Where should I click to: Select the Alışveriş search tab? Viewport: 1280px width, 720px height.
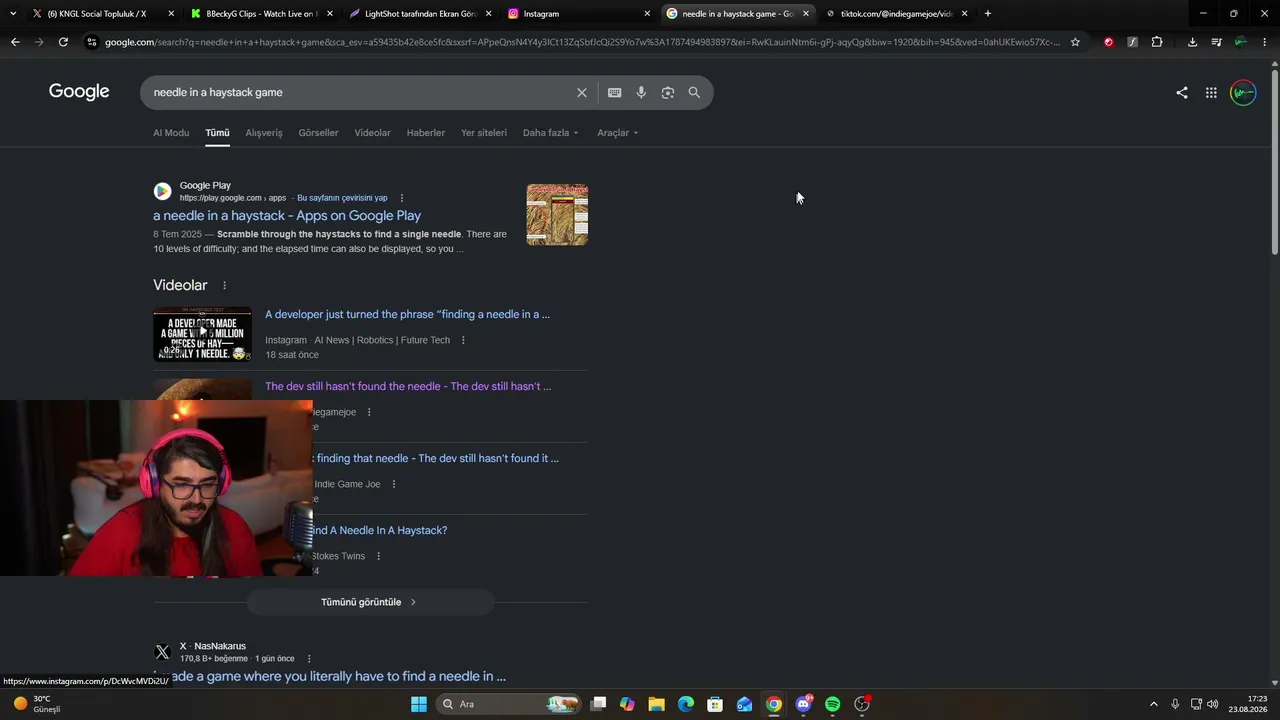click(x=264, y=133)
